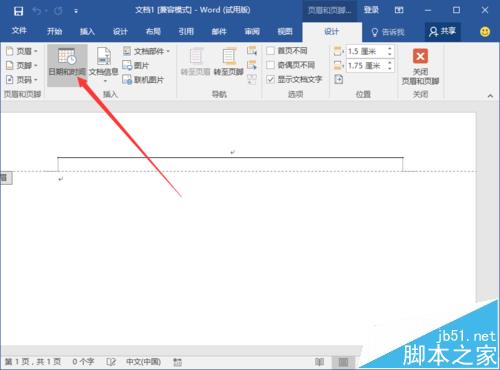The image size is (500, 370).
Task: Click the footer-from-bottom position icon
Action: point(338,65)
